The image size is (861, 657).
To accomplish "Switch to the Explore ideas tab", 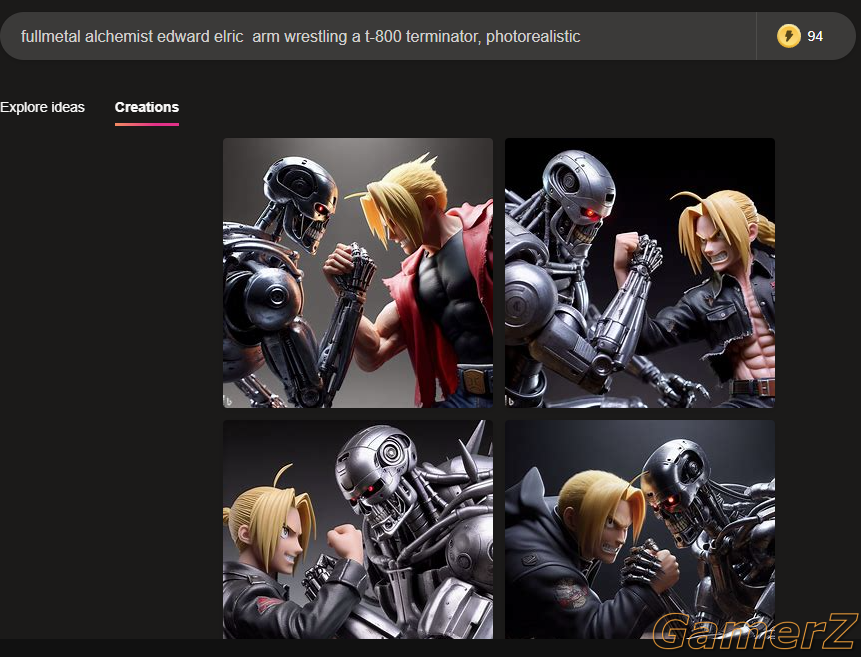I will 42,107.
